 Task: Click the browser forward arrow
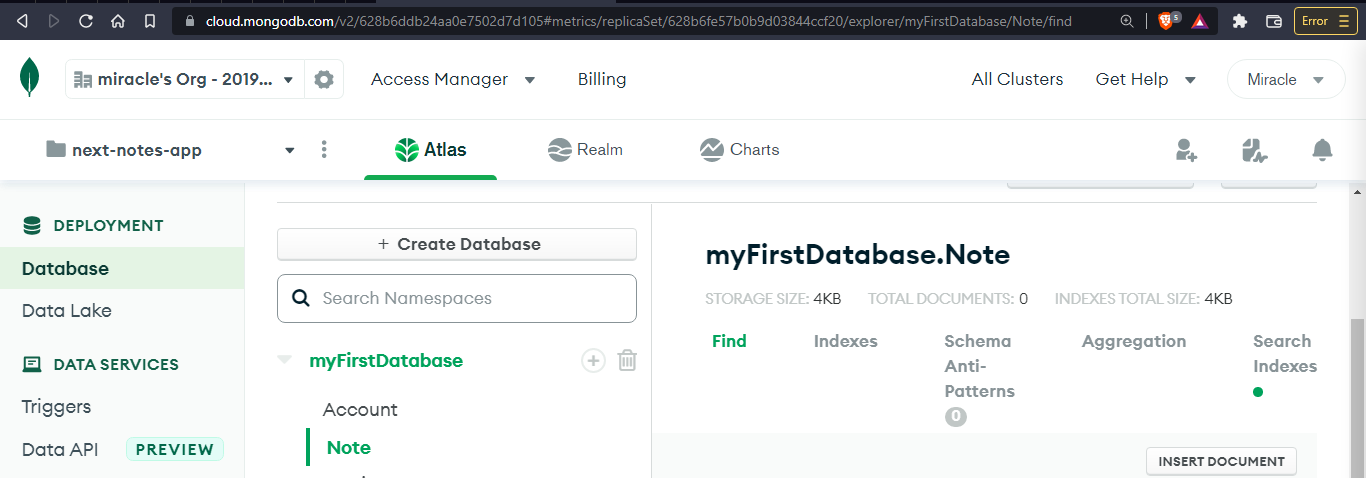(54, 20)
